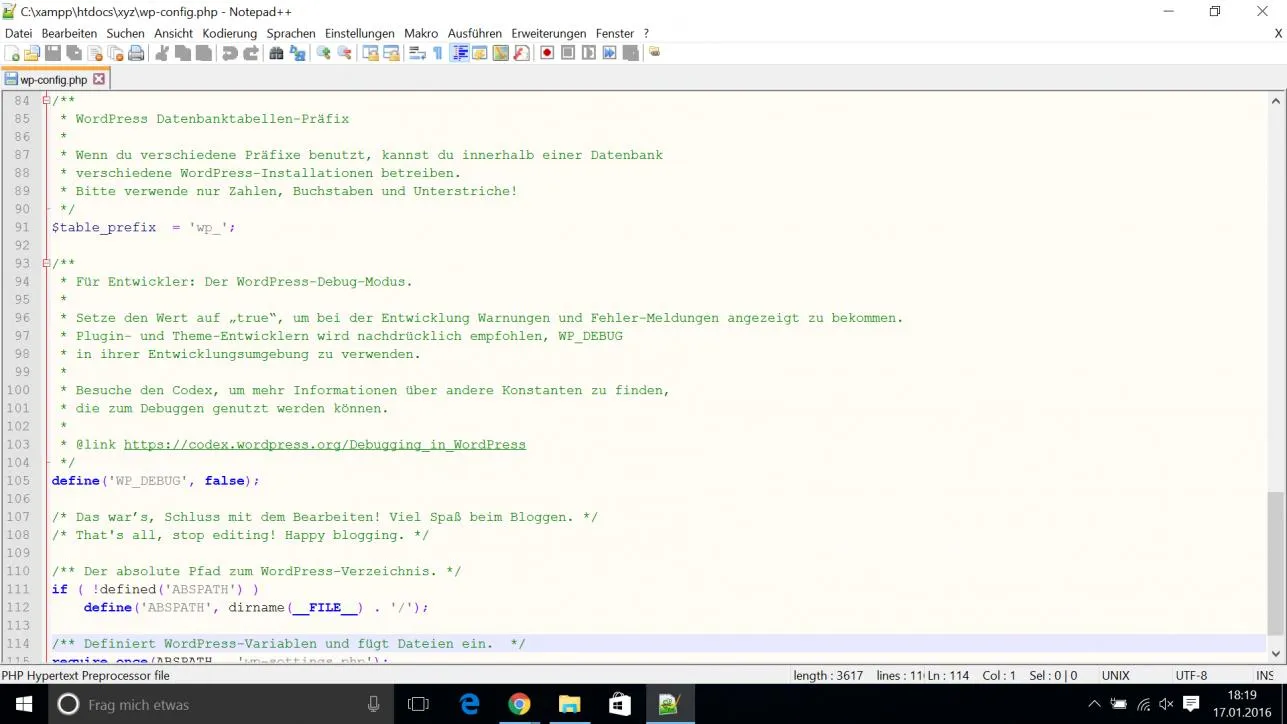The width and height of the screenshot is (1287, 724).
Task: Open the Datei menu
Action: pyautogui.click(x=18, y=33)
